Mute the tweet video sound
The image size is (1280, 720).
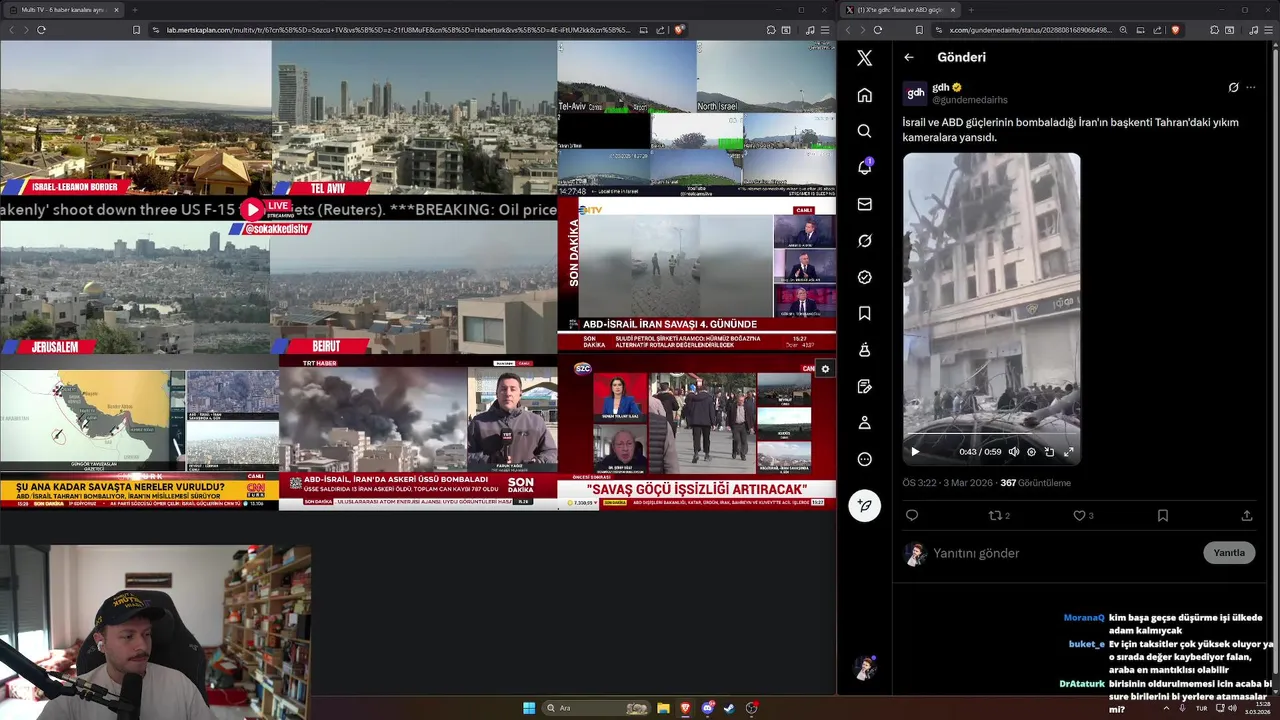[1013, 452]
